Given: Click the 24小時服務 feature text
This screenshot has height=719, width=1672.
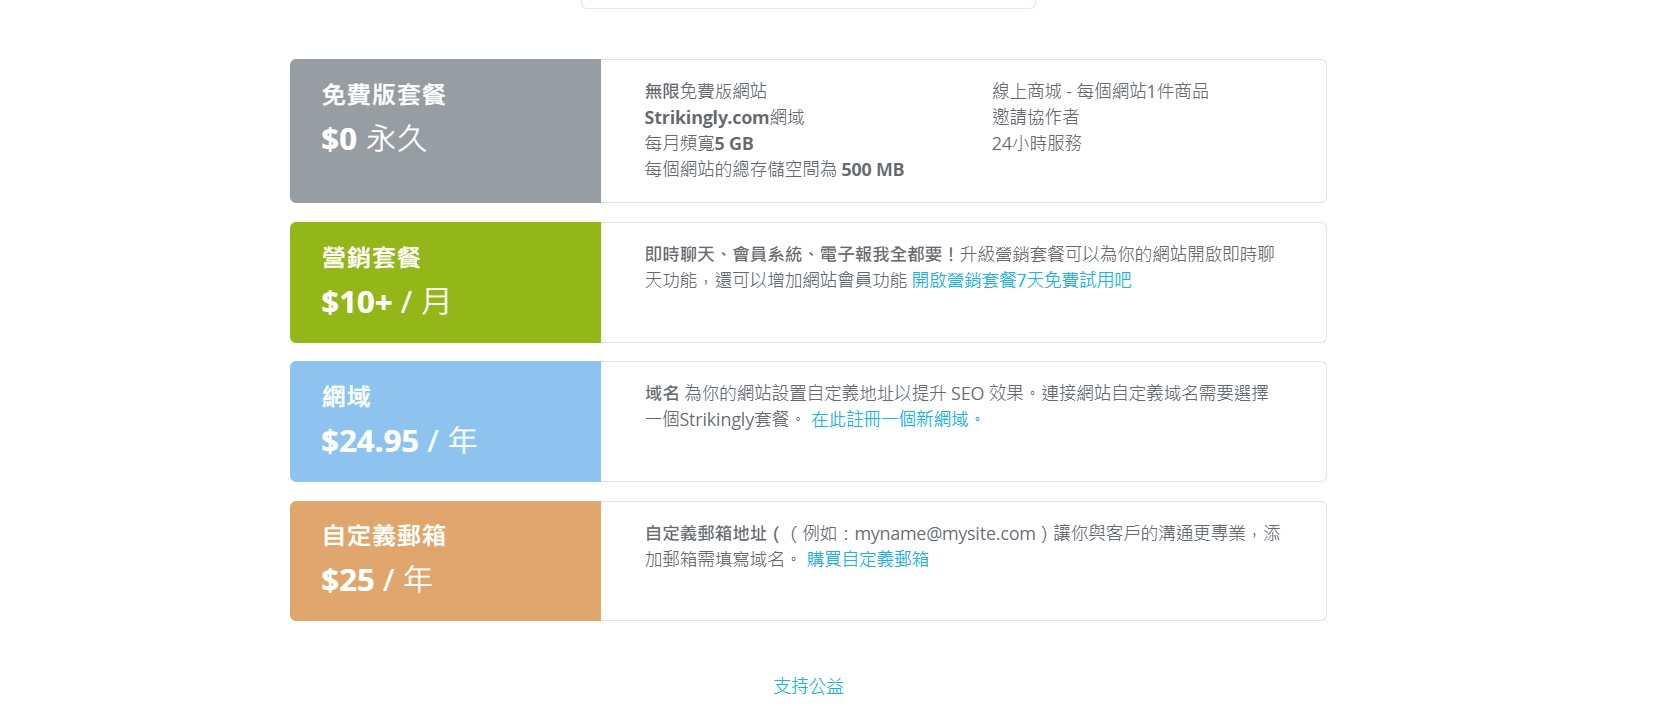Looking at the screenshot, I should click(x=1037, y=144).
